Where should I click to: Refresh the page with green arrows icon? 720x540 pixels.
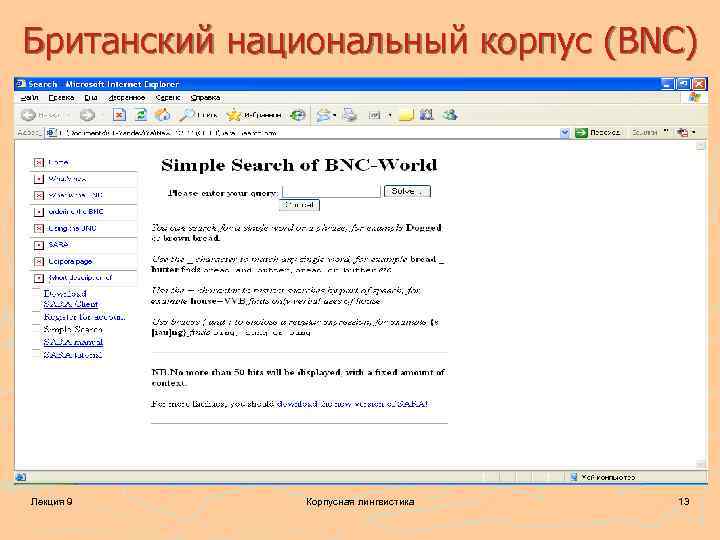(141, 115)
